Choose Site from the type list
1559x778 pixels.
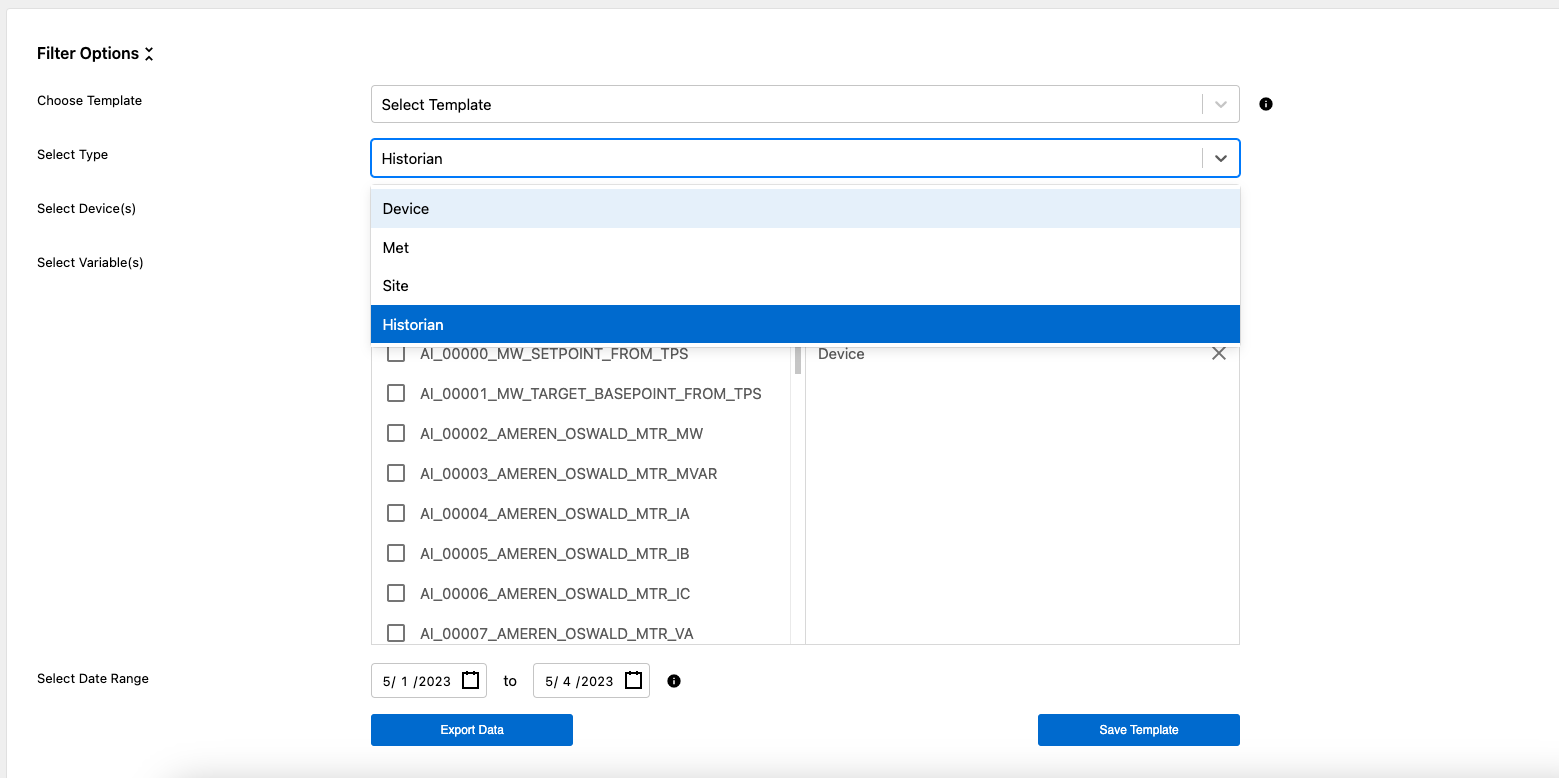(805, 286)
